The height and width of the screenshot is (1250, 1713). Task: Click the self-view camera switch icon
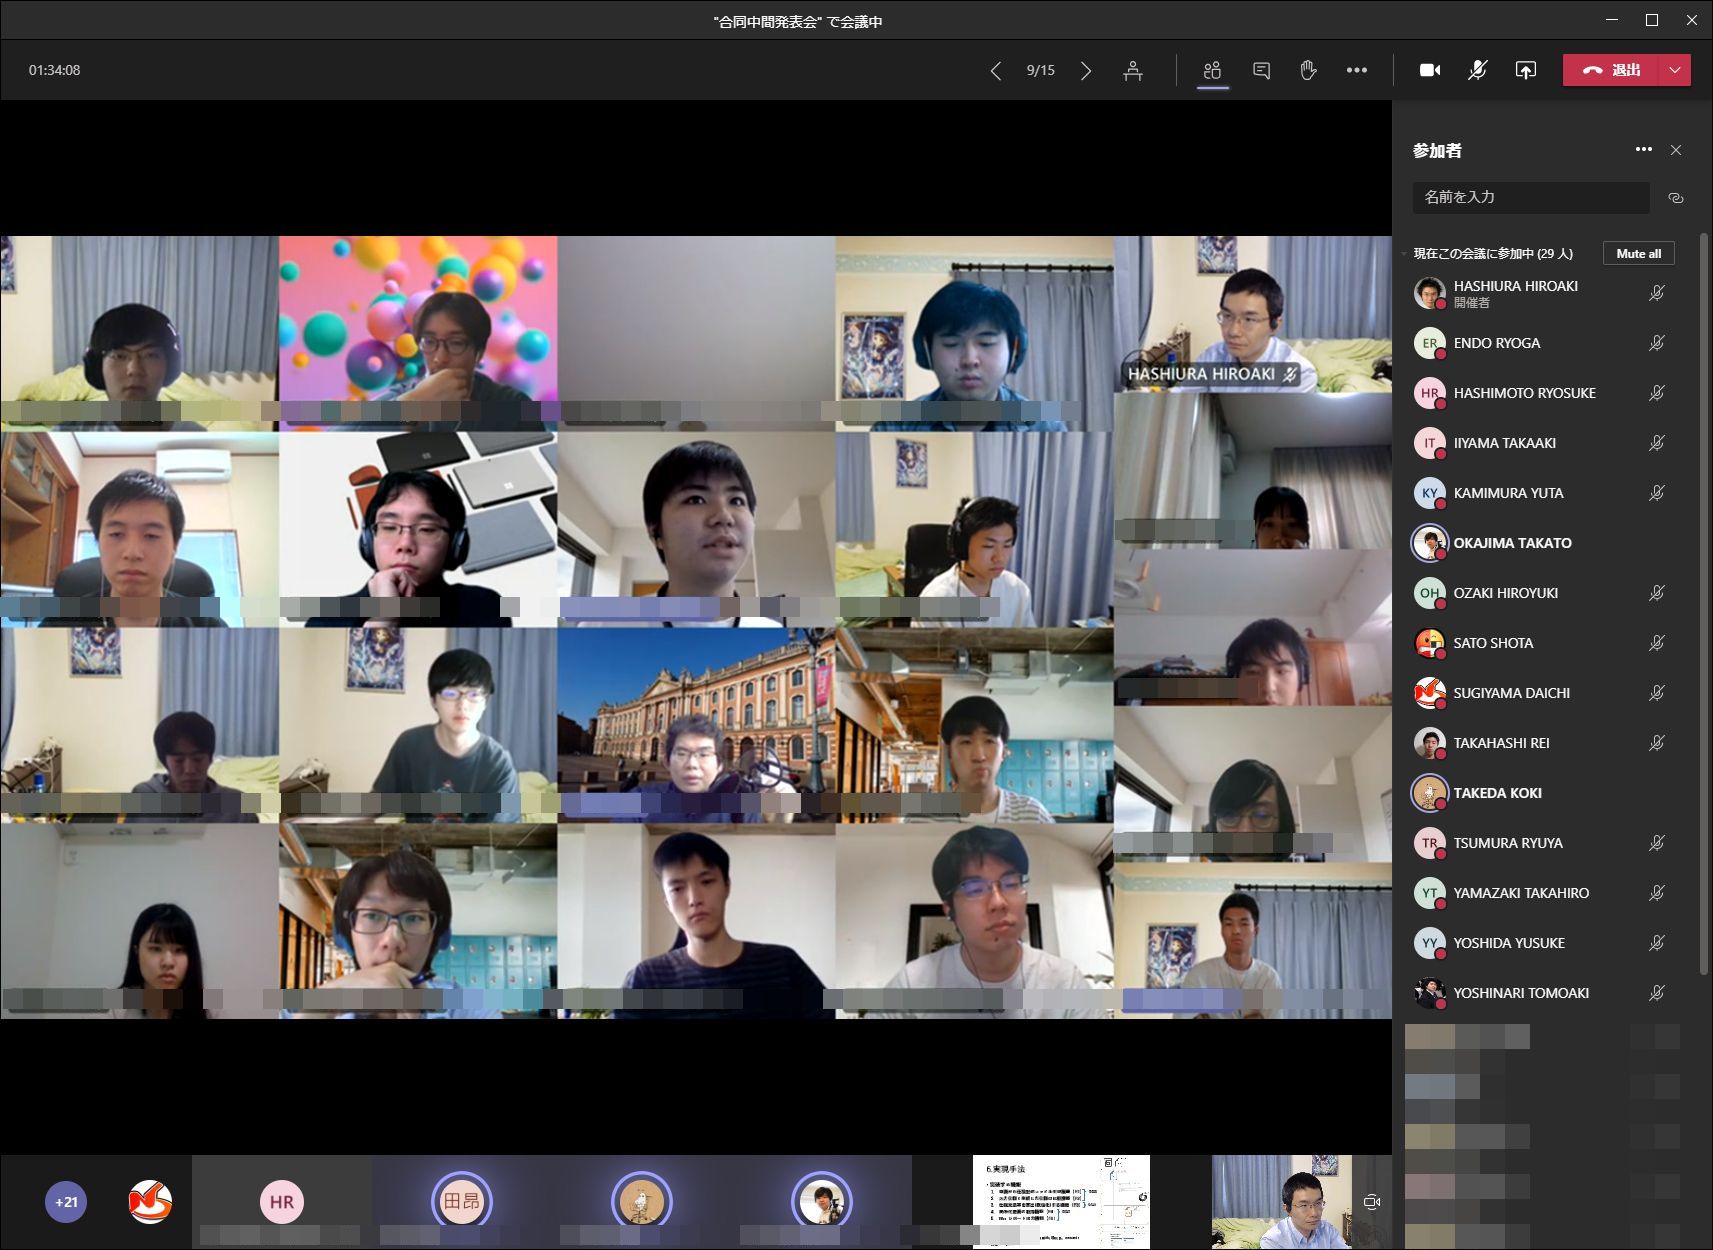coord(1372,1202)
